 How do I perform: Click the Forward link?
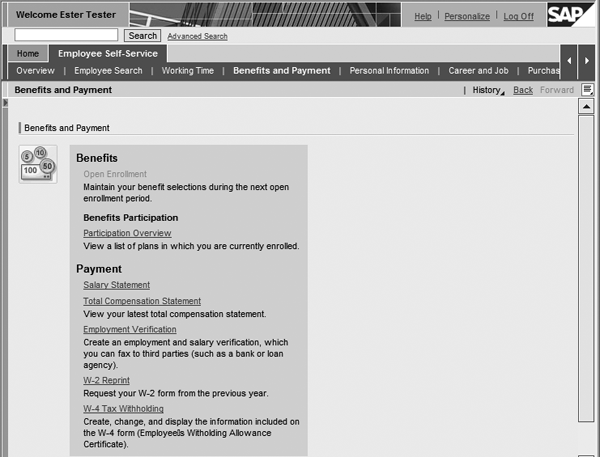pos(557,90)
